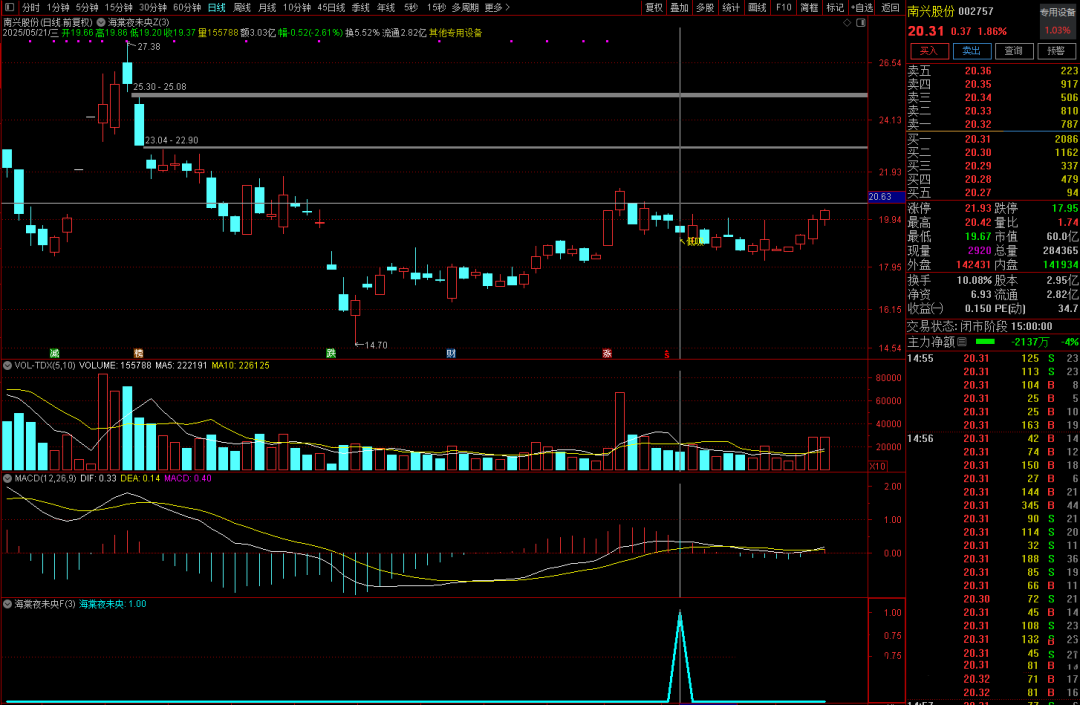
Task: Click the green 减 event marker
Action: [54, 353]
